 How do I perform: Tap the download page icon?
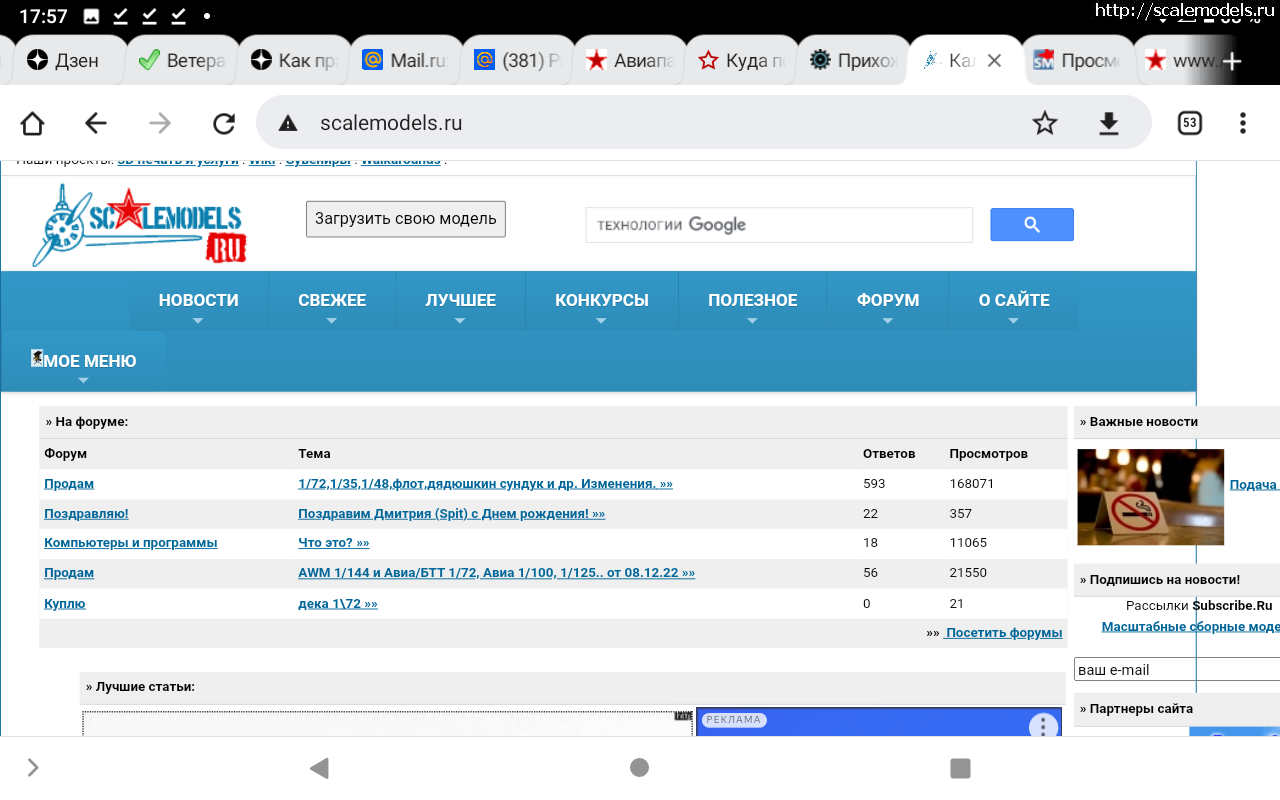(1109, 123)
